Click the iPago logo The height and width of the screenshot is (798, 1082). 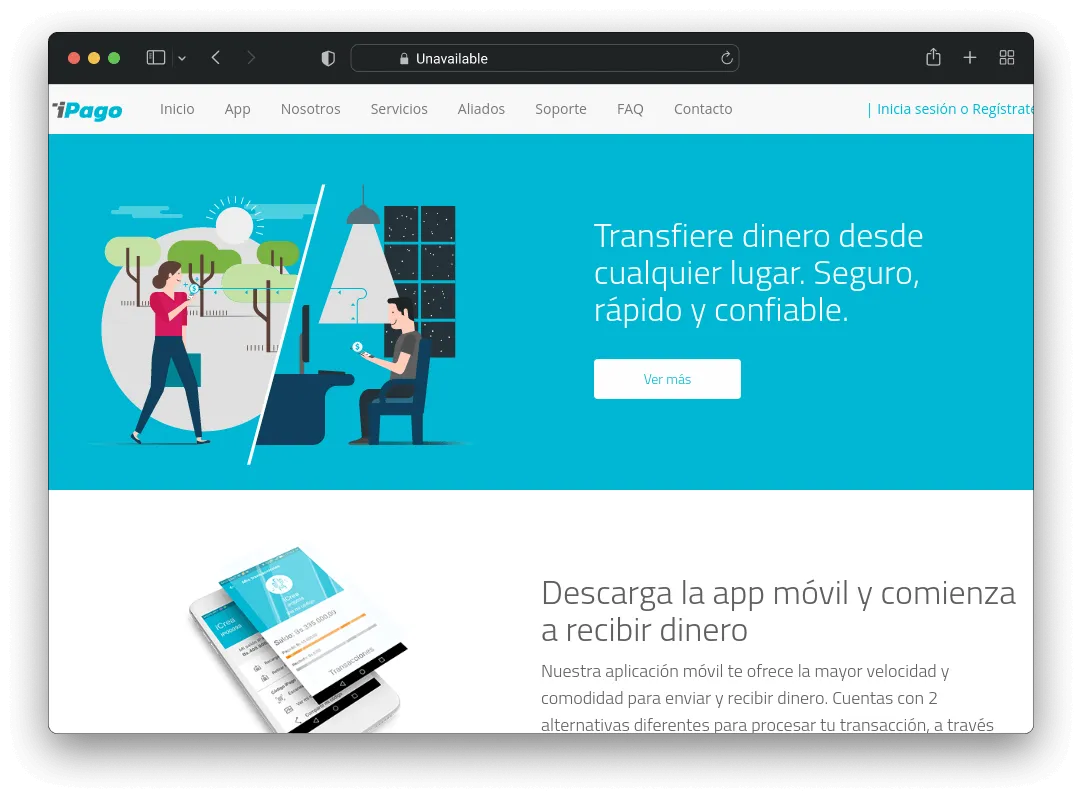[x=88, y=110]
